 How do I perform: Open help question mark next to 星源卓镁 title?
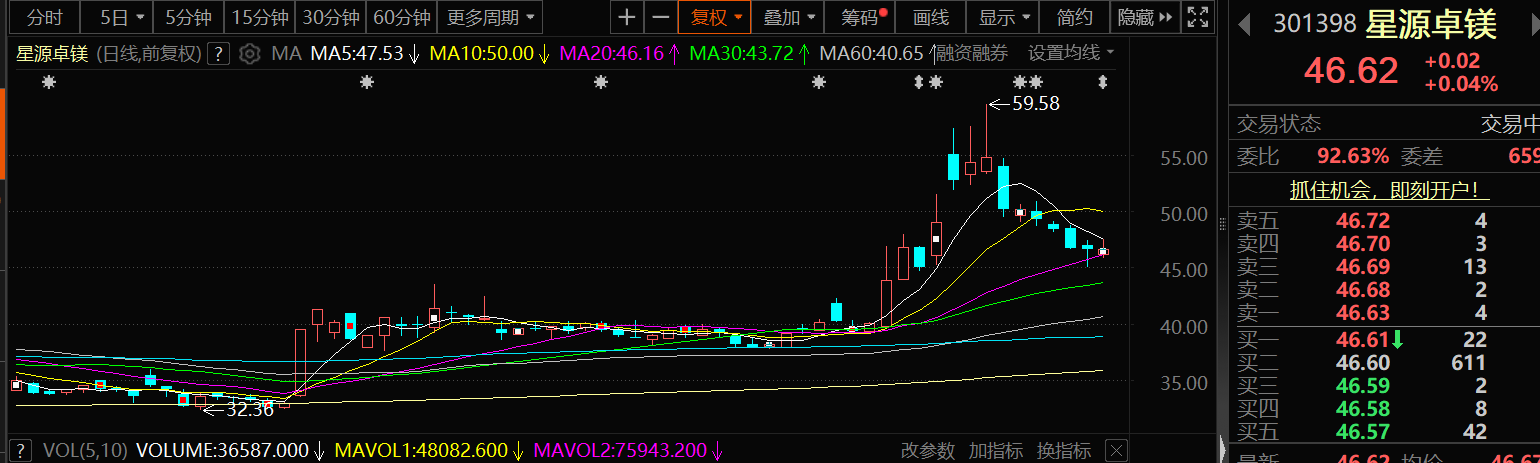(x=220, y=53)
